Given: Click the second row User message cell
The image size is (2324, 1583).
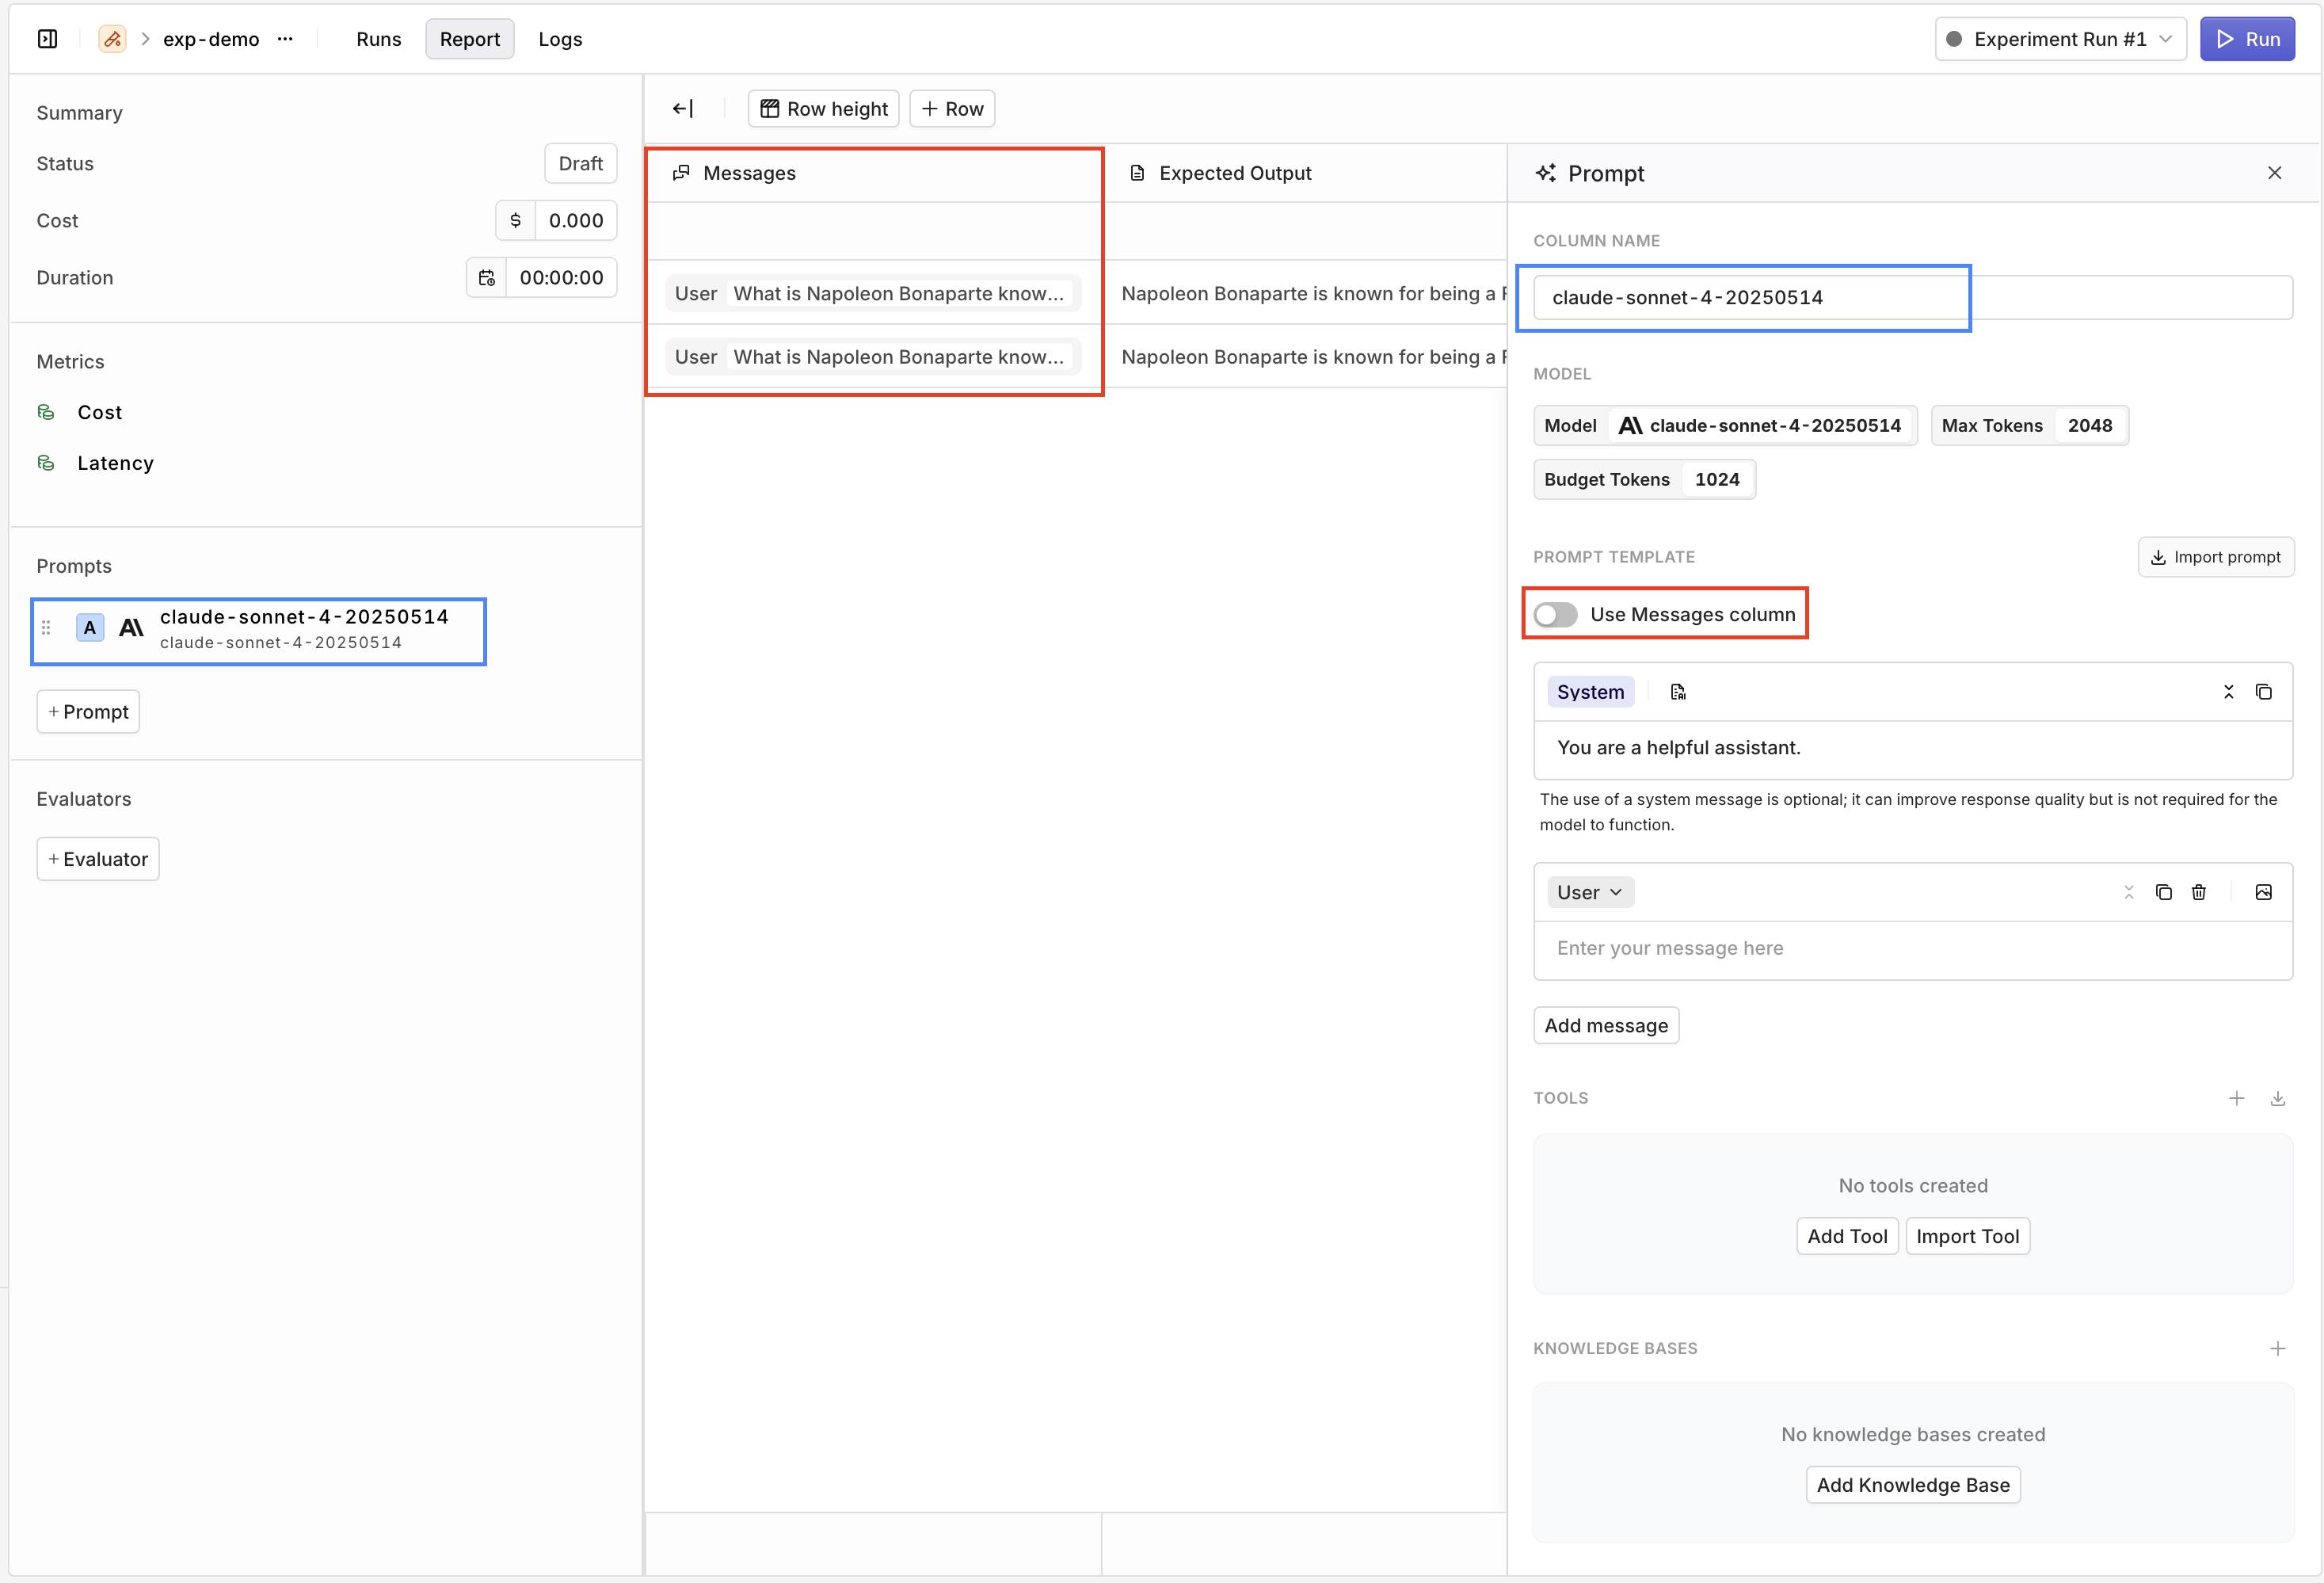Looking at the screenshot, I should (x=874, y=357).
